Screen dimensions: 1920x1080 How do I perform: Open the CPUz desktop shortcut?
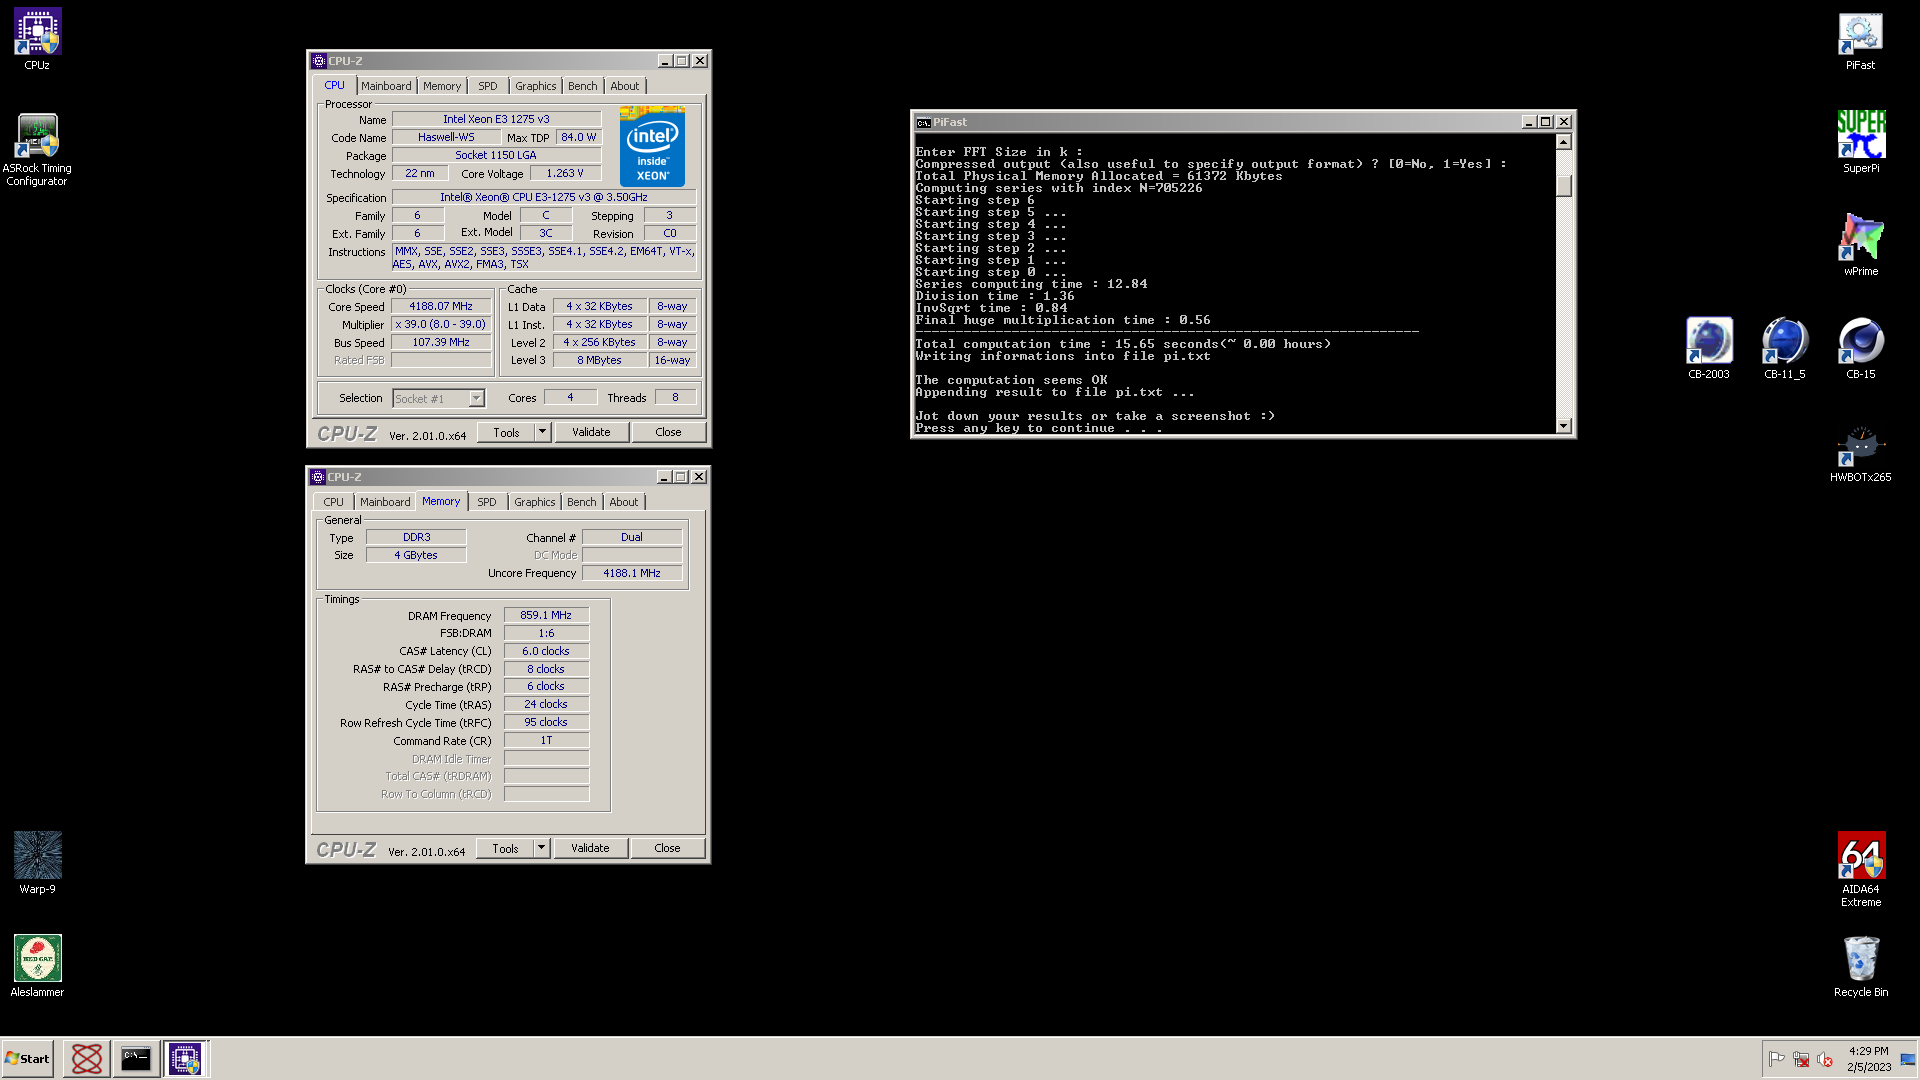coord(37,40)
